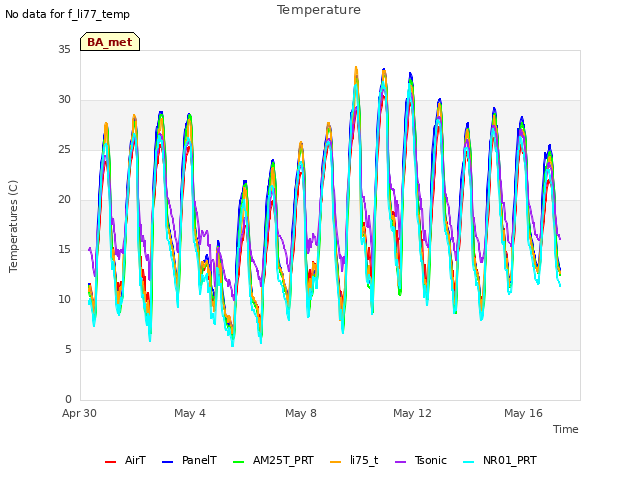Toggle NR01_PRT series in the legend
The image size is (640, 480).
[500, 460]
